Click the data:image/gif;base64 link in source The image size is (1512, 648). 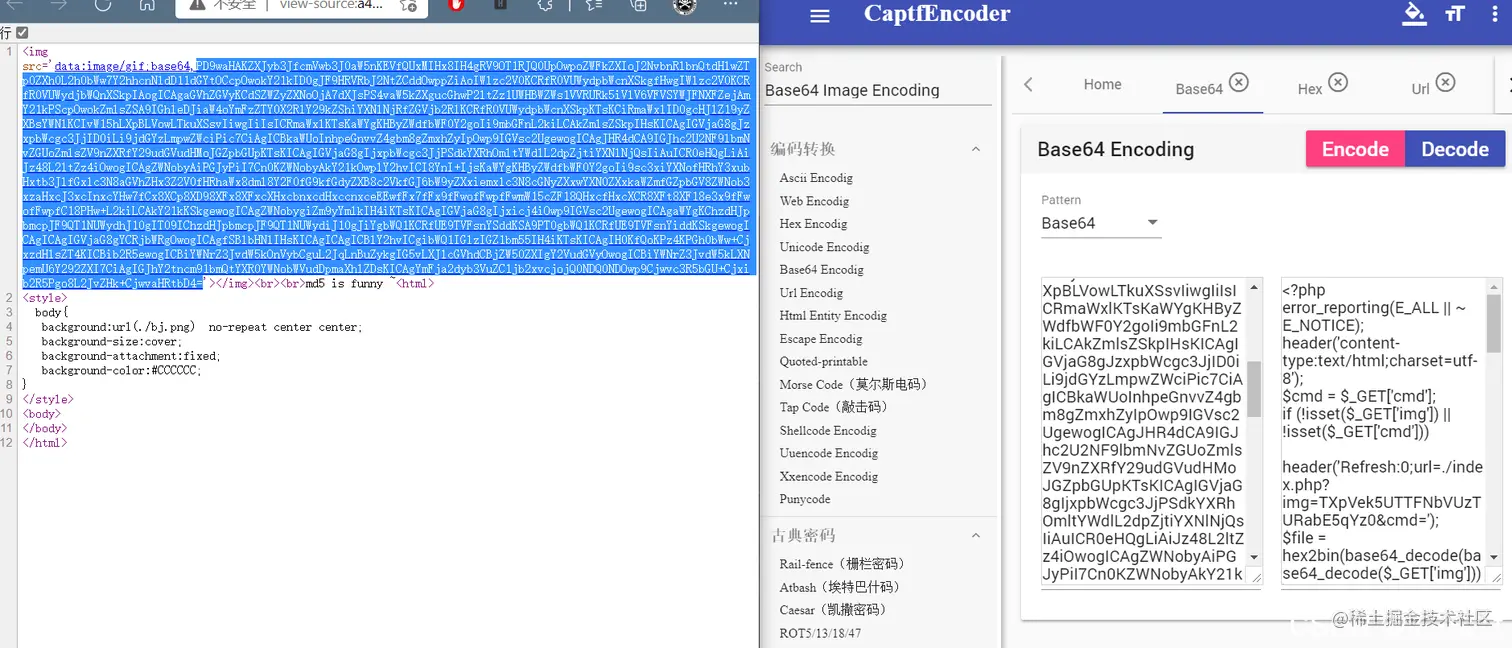[x=123, y=66]
